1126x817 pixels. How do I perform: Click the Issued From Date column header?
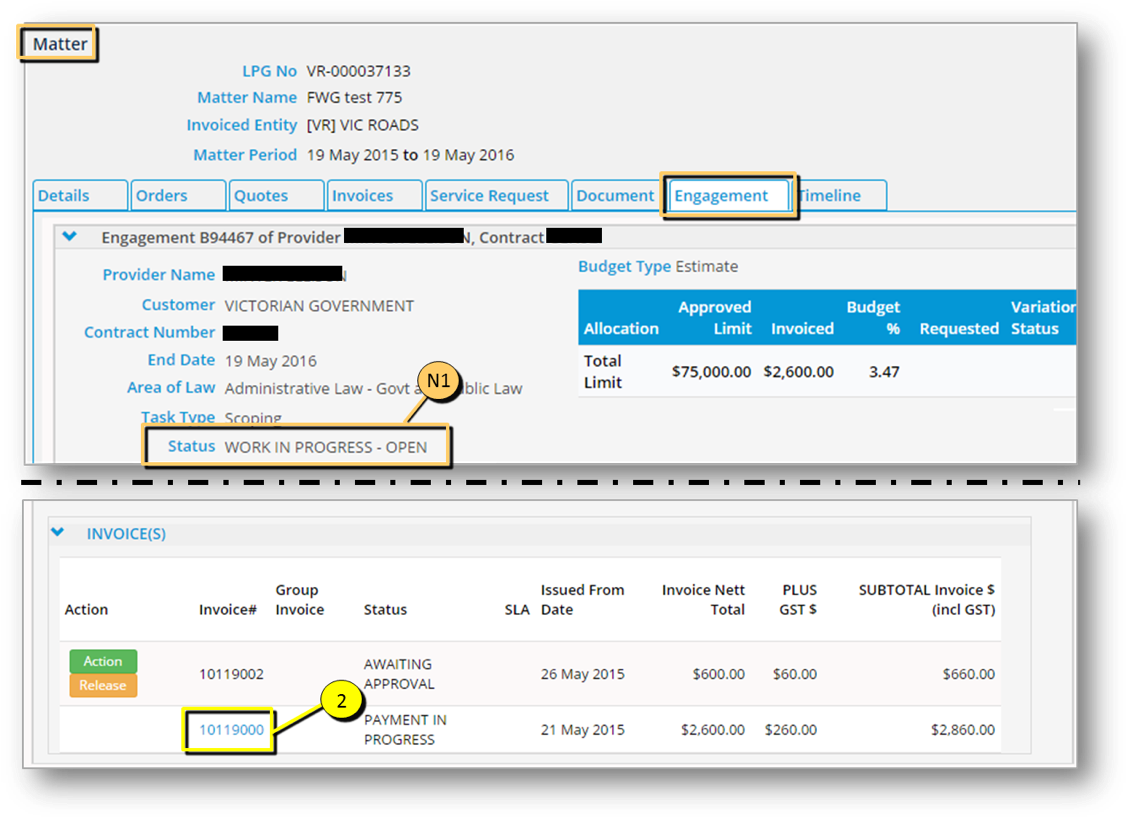(582, 599)
